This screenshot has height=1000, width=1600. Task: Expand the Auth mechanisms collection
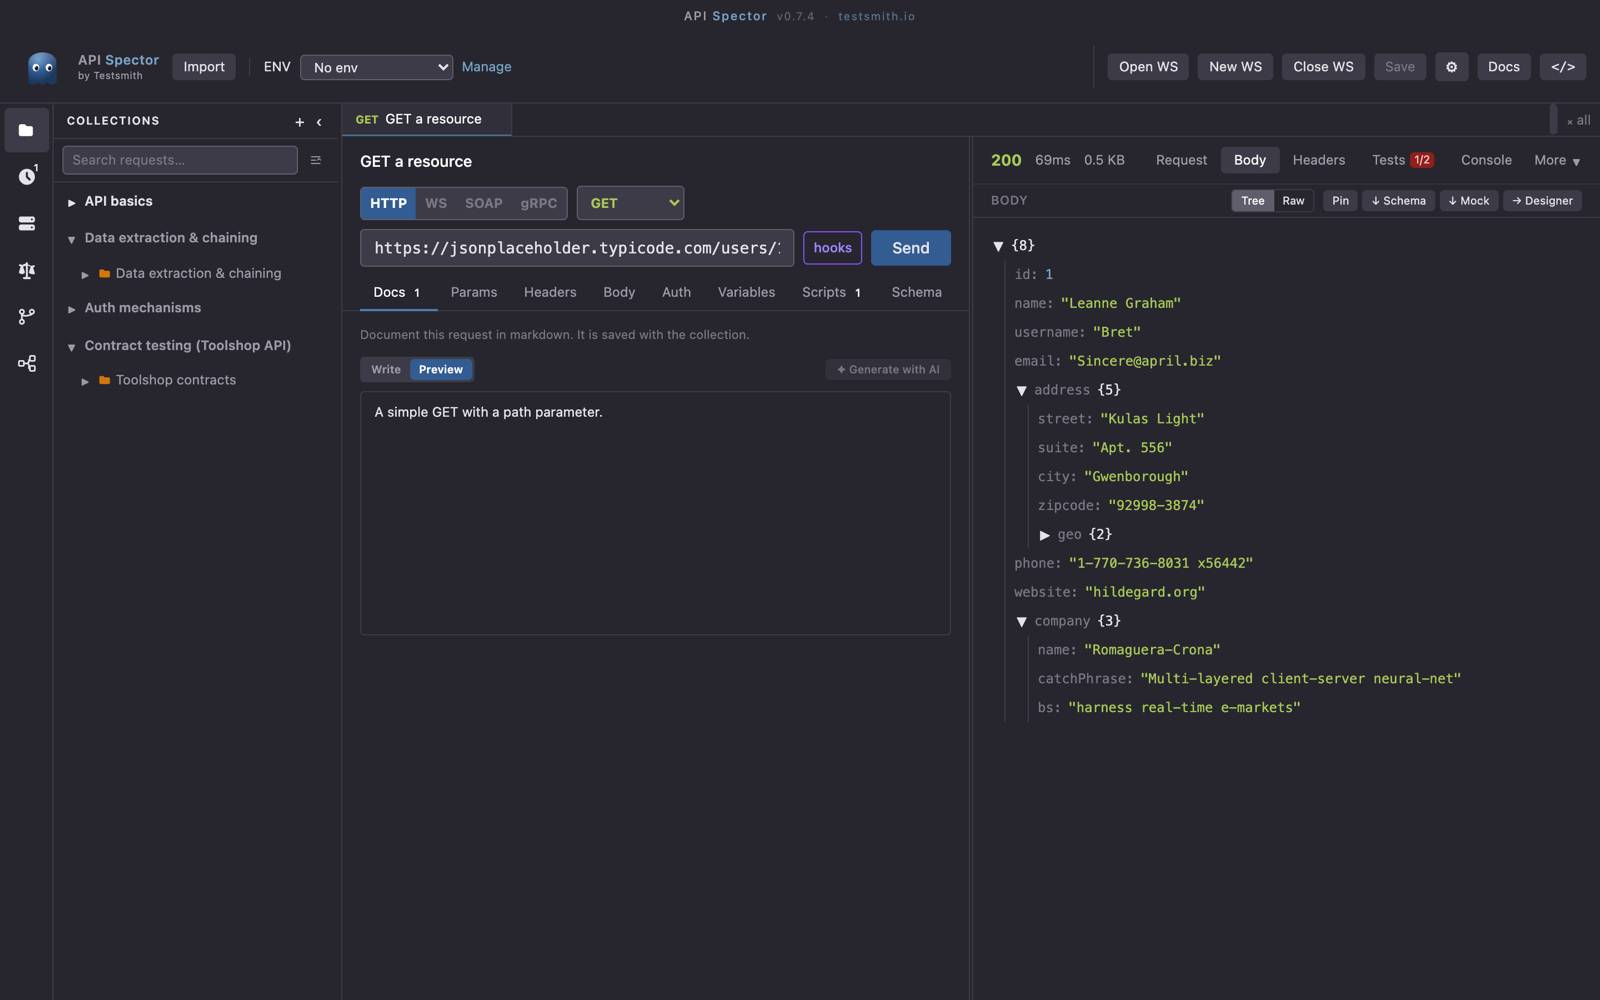click(72, 309)
